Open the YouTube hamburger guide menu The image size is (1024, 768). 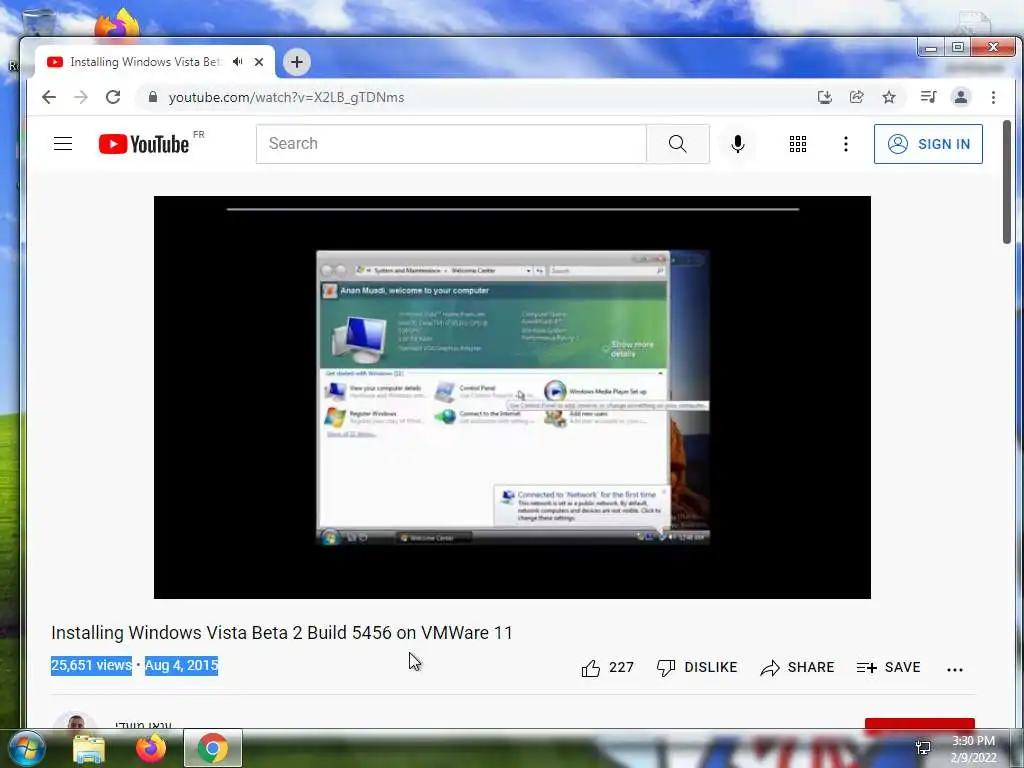(x=63, y=144)
